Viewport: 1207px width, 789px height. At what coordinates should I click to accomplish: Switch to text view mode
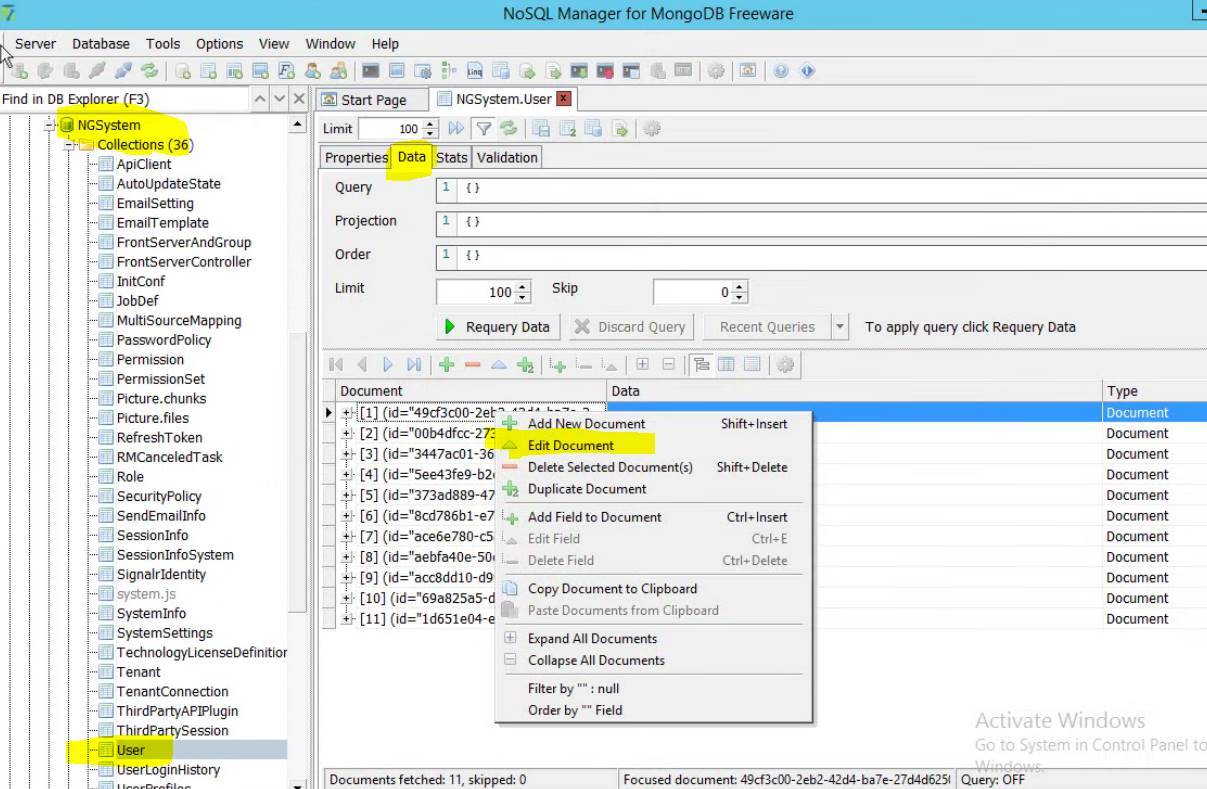(752, 365)
